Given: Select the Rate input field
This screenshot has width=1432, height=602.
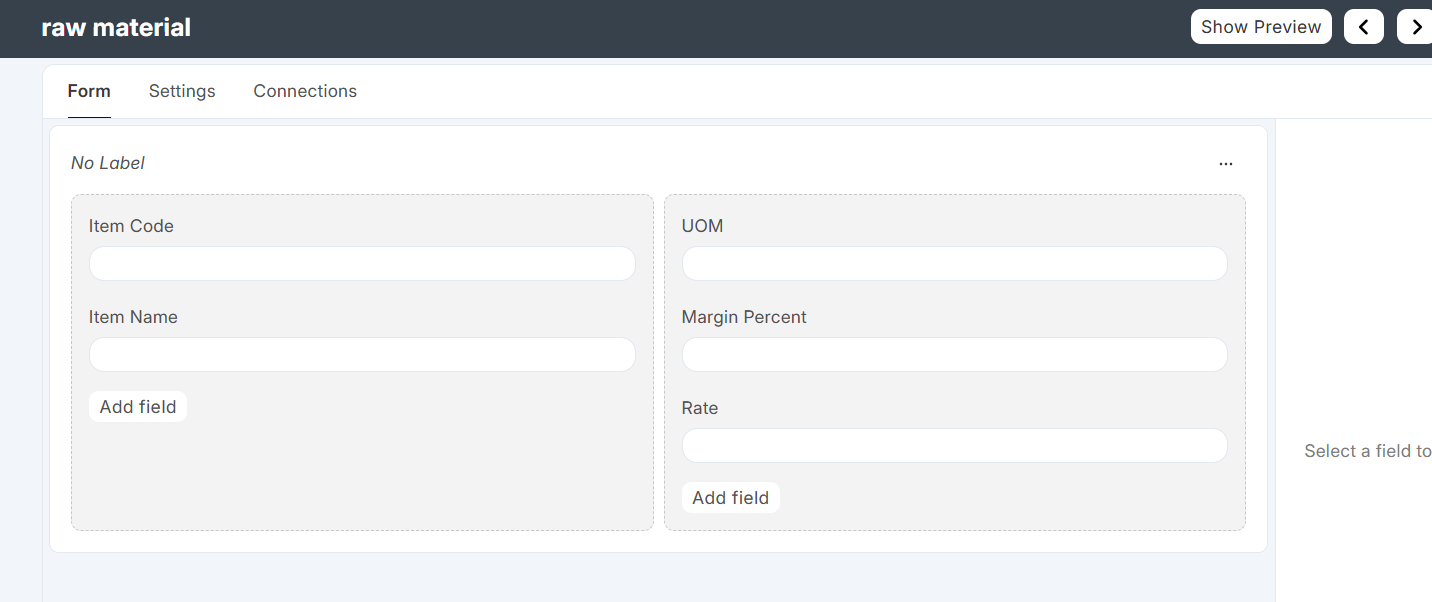Looking at the screenshot, I should coord(954,446).
